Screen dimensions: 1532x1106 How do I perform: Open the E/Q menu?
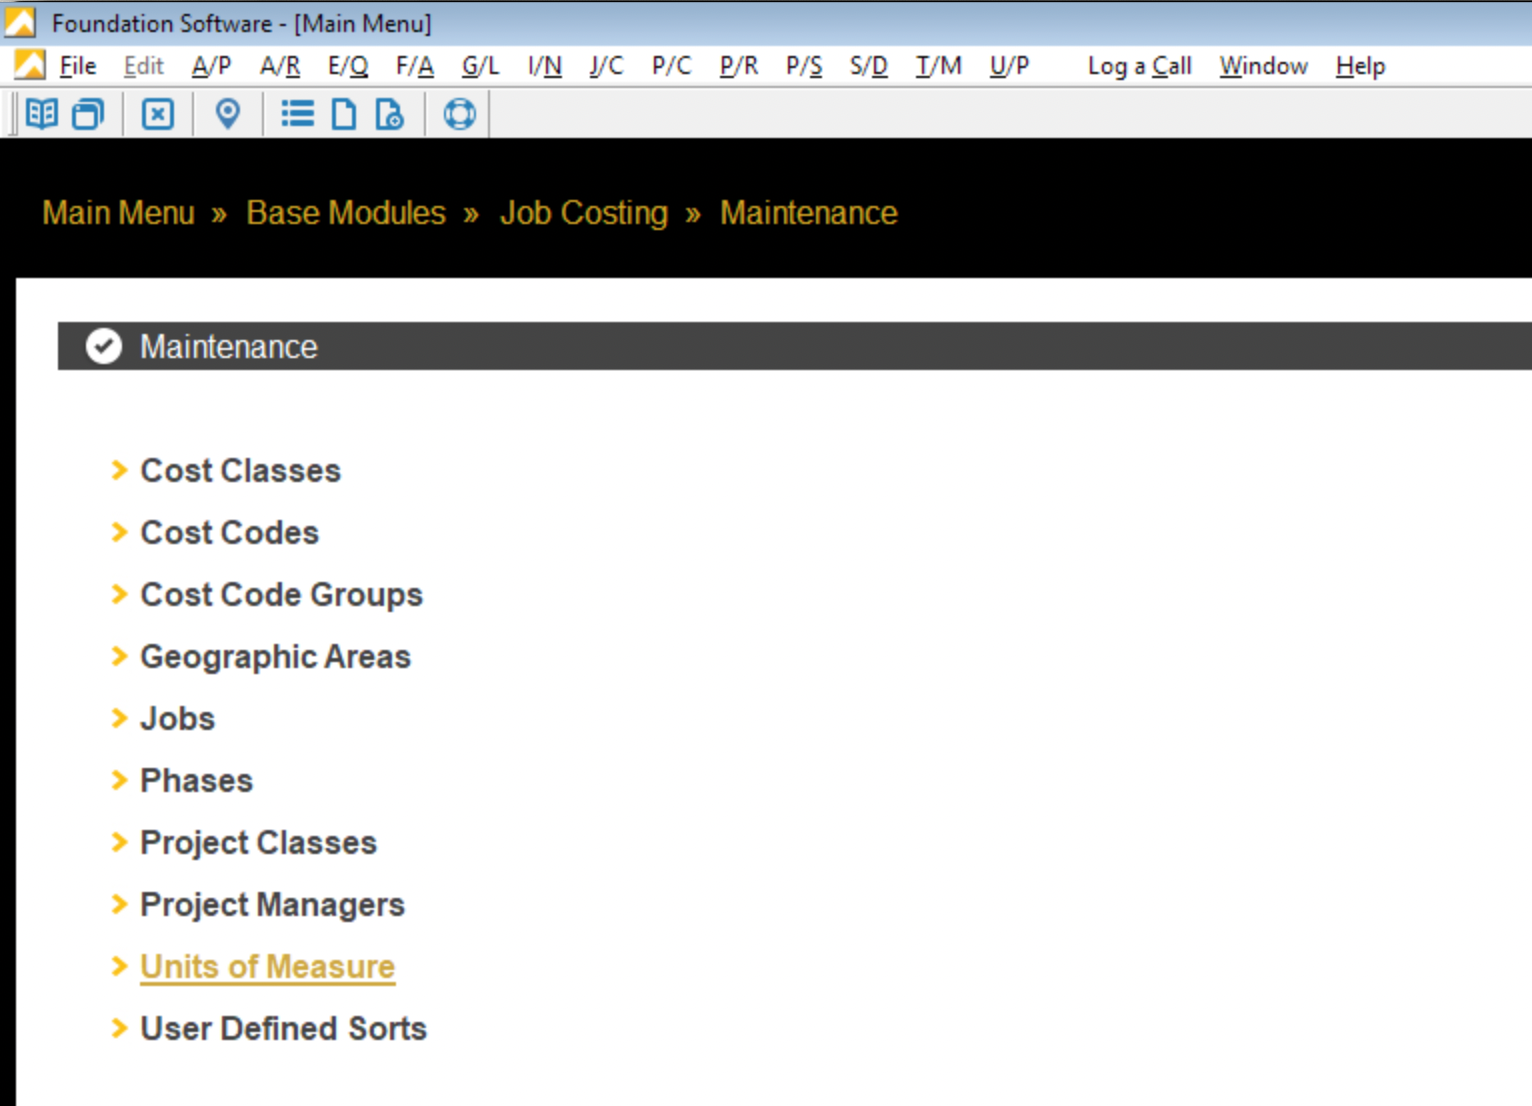click(x=348, y=66)
